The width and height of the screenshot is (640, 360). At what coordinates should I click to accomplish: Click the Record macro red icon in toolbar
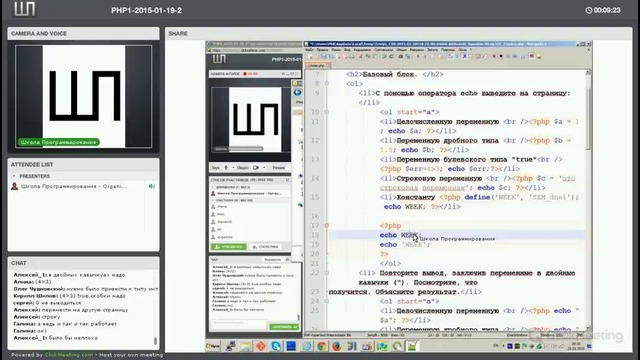pos(494,56)
